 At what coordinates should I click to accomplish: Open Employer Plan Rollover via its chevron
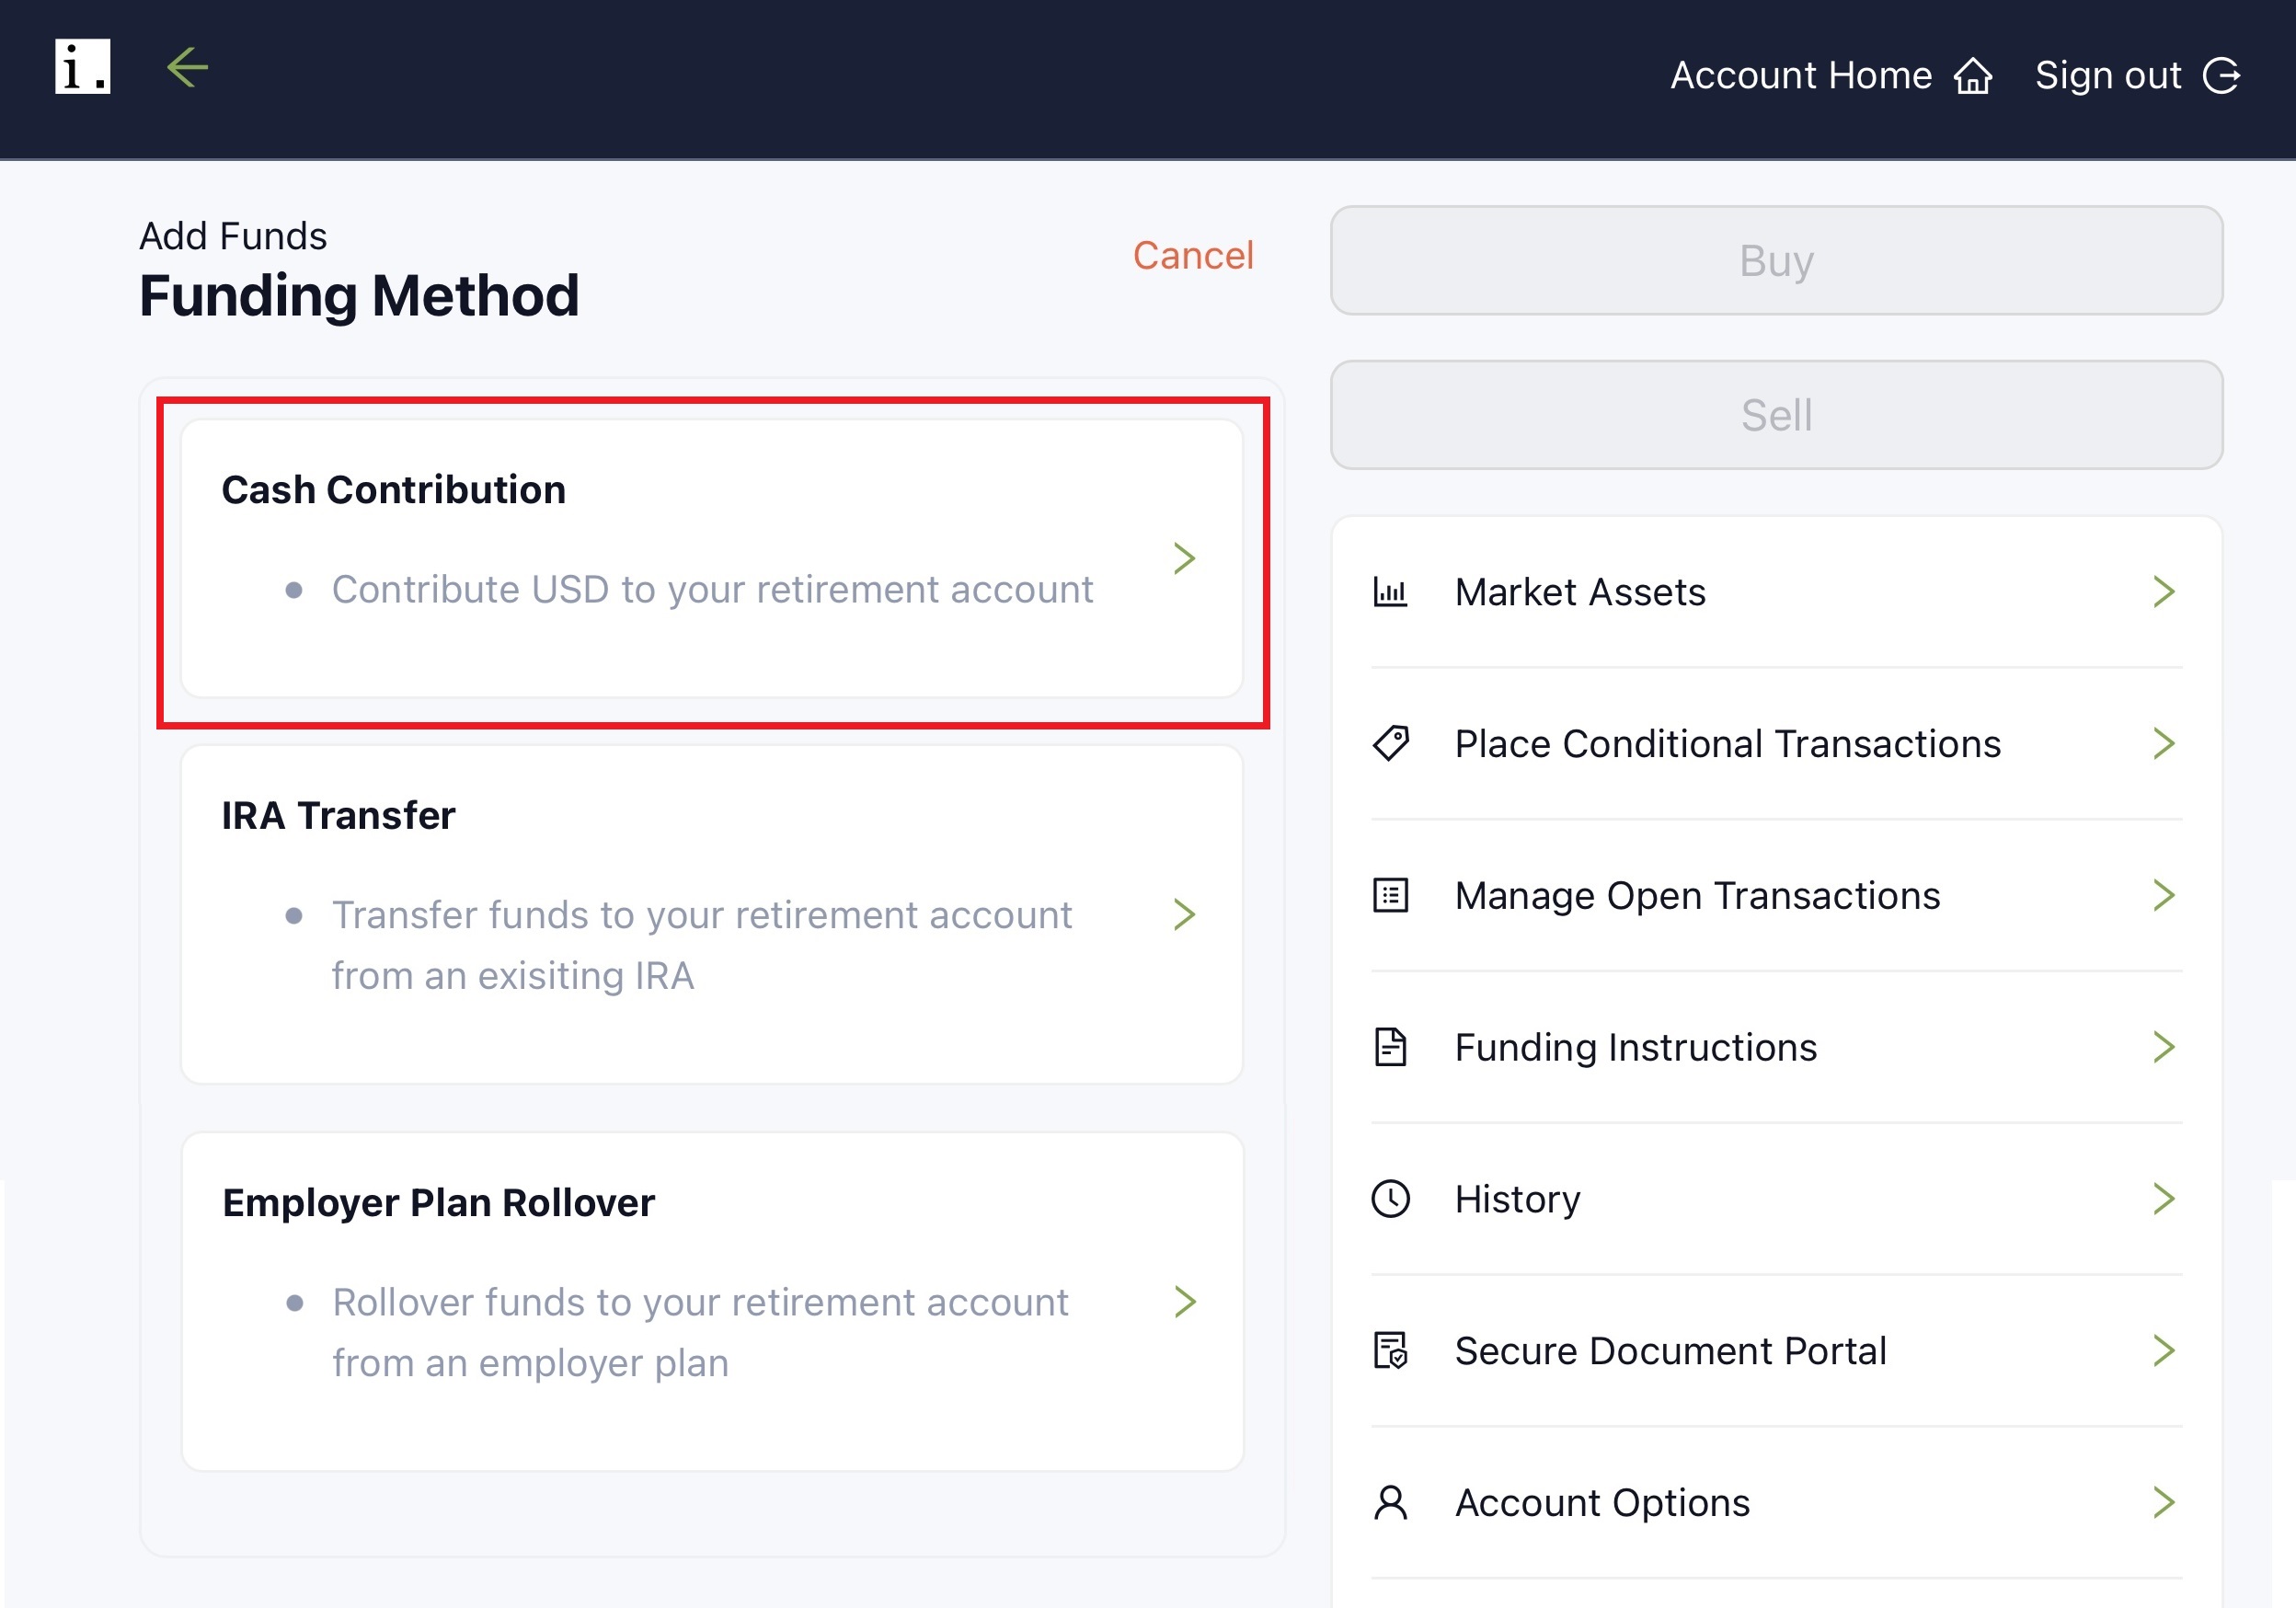[x=1186, y=1302]
